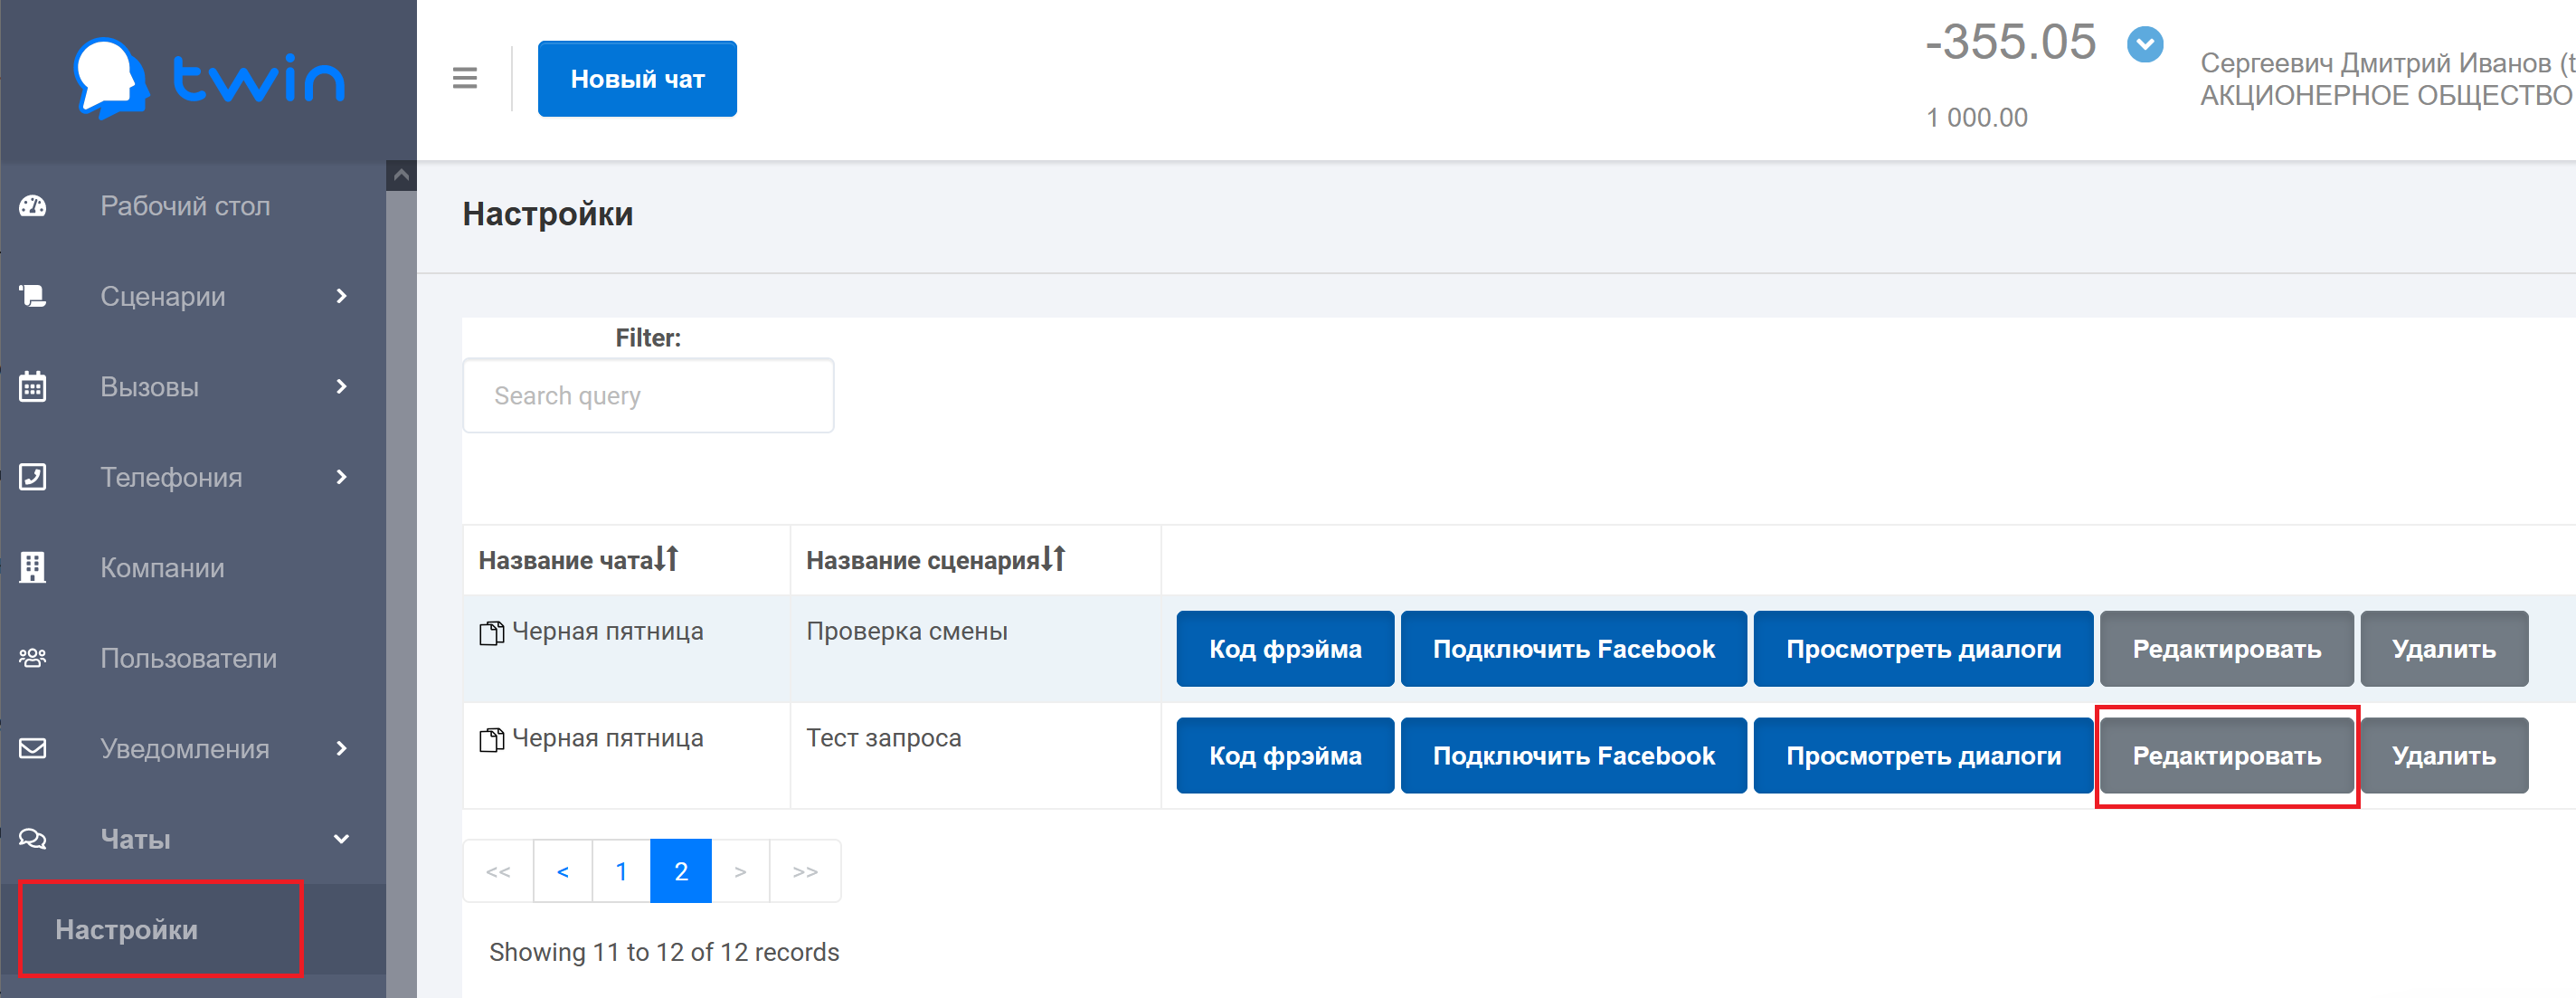Click Код фрэйма for Проверка смены
Viewport: 2576px width, 998px height.
[x=1285, y=649]
